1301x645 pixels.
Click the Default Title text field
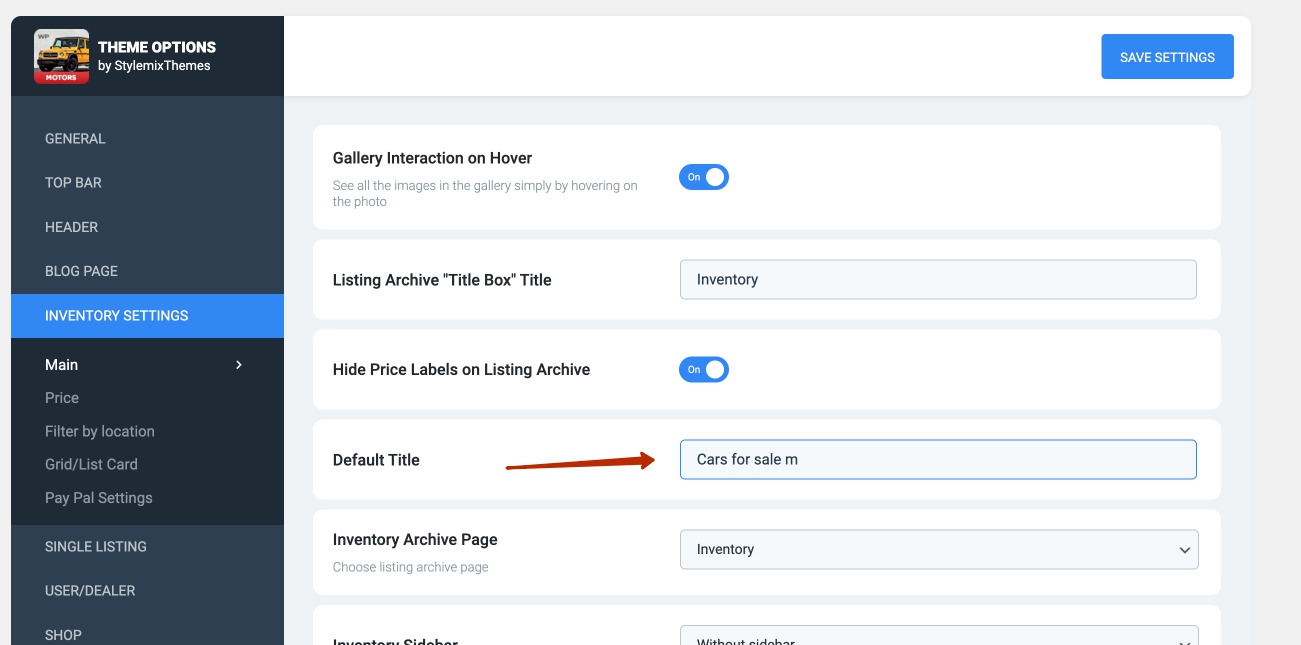[938, 459]
